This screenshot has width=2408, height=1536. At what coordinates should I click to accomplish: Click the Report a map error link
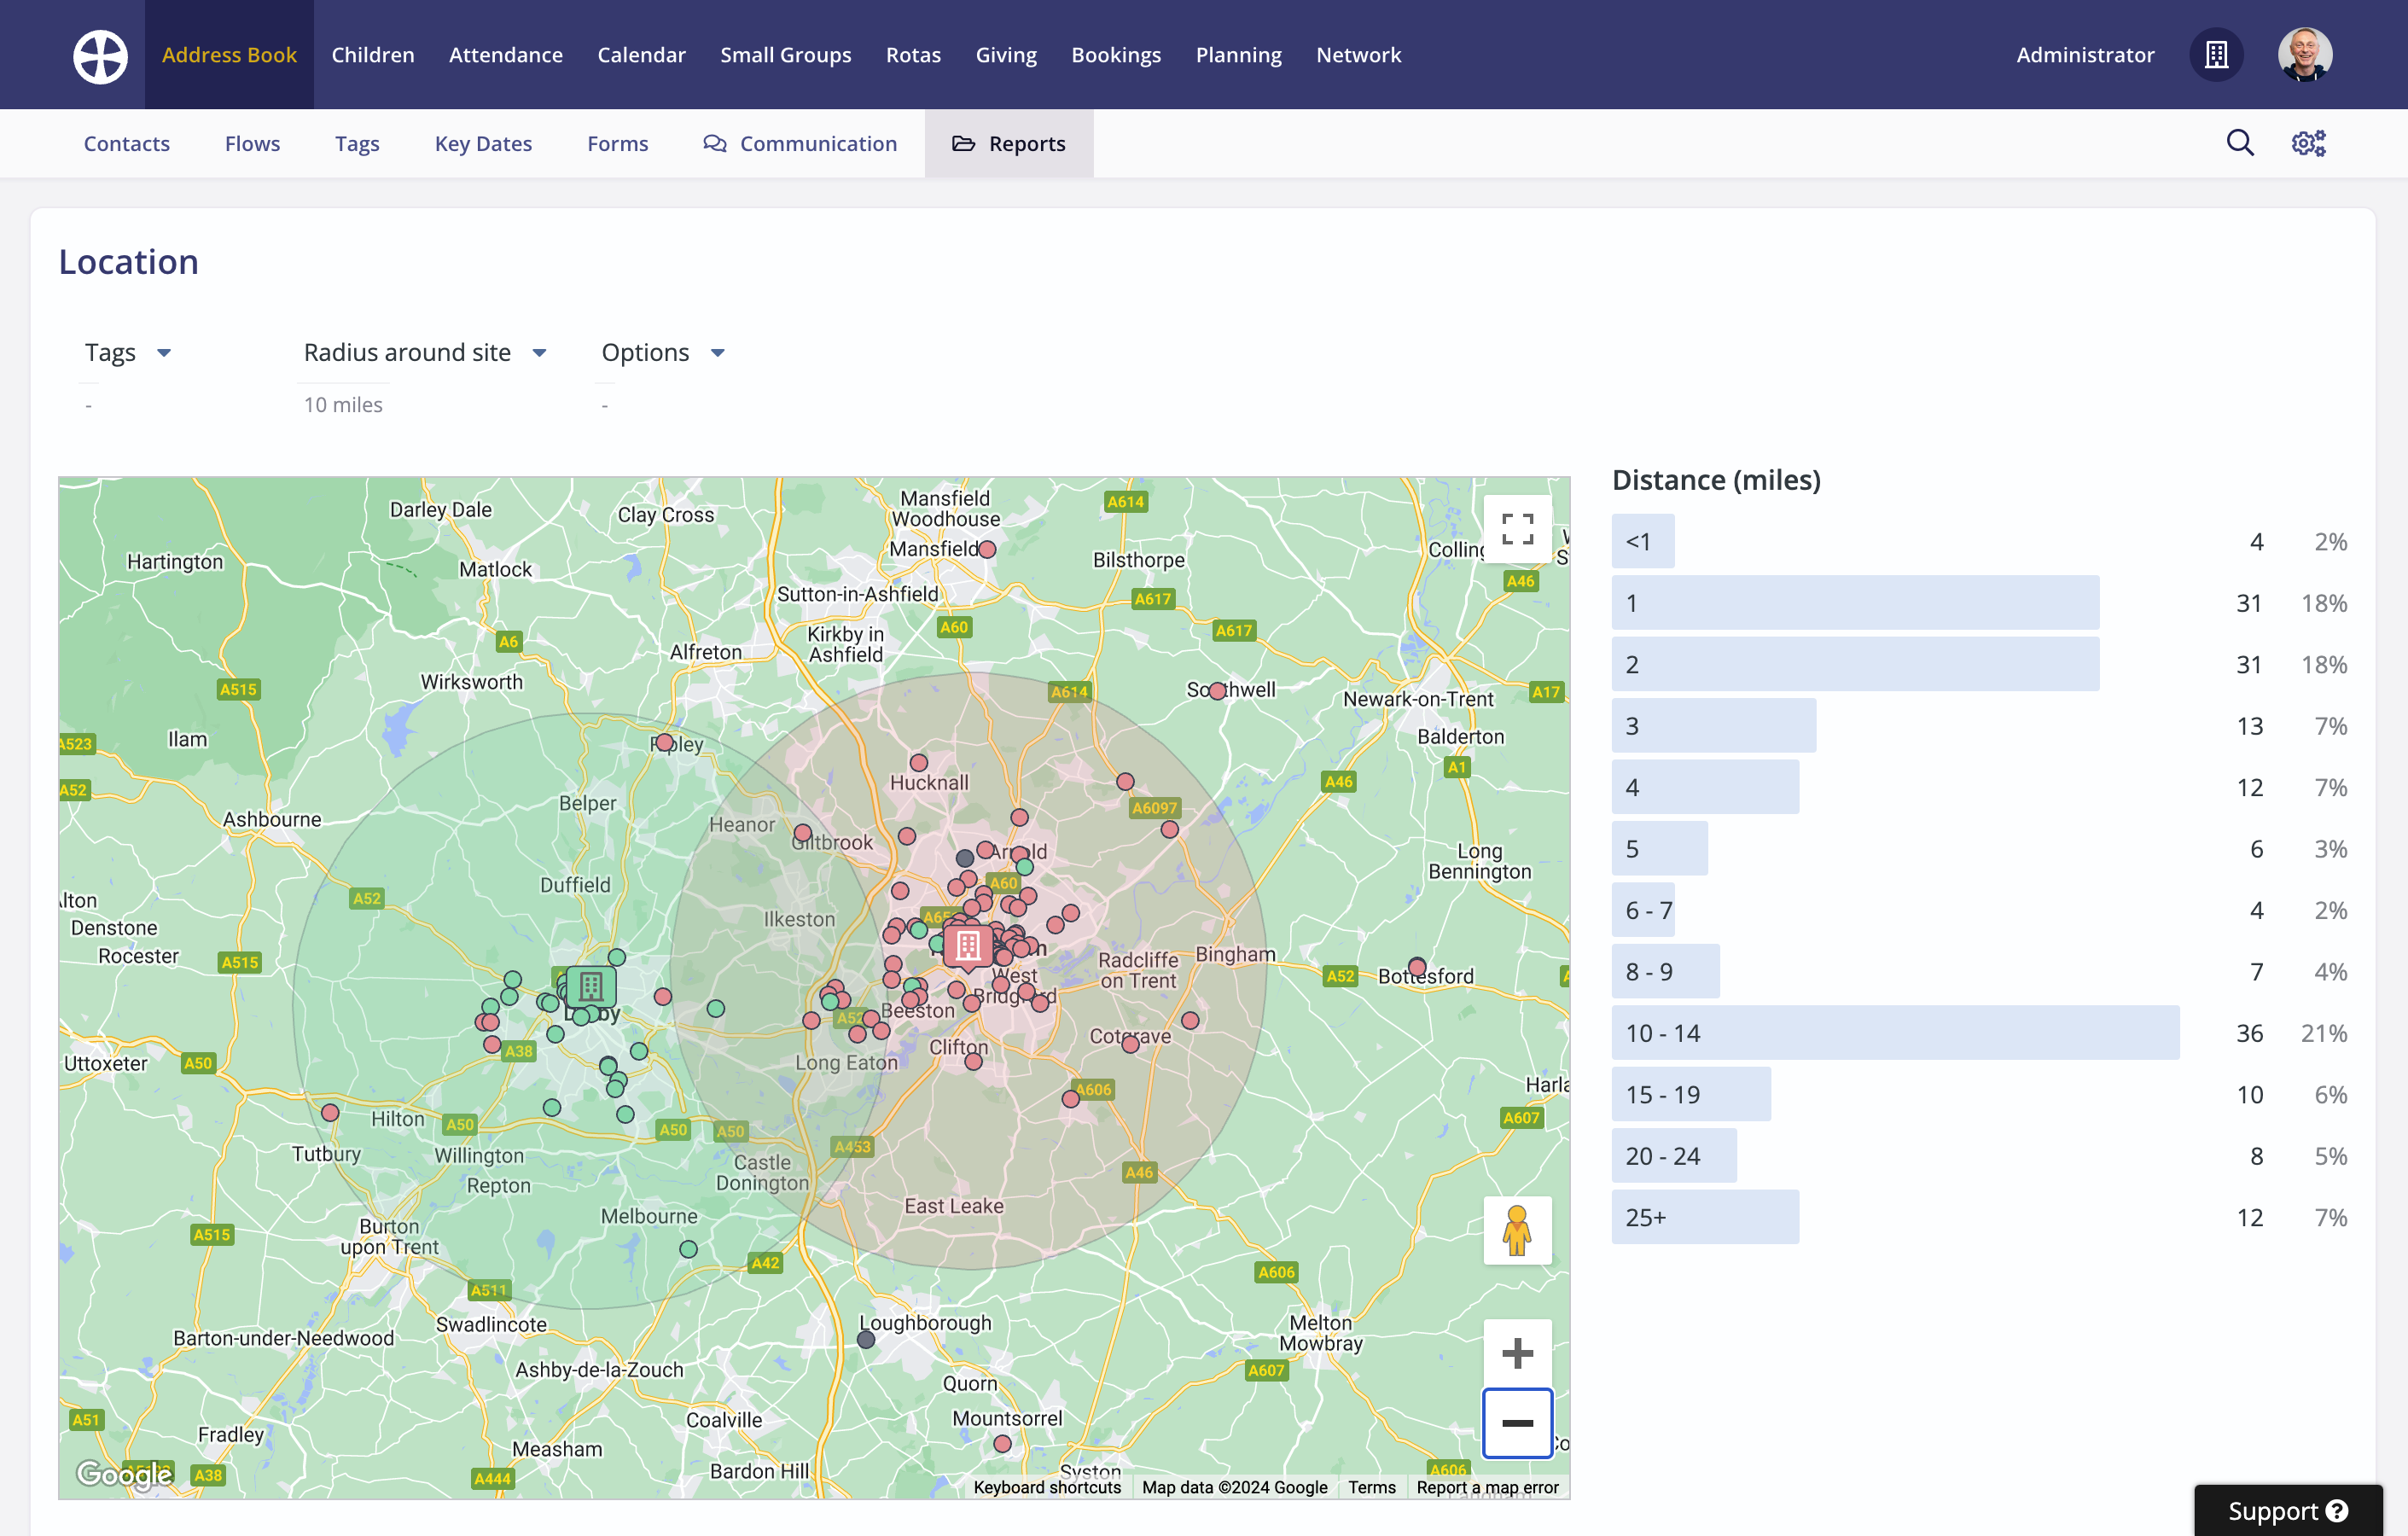[1487, 1487]
